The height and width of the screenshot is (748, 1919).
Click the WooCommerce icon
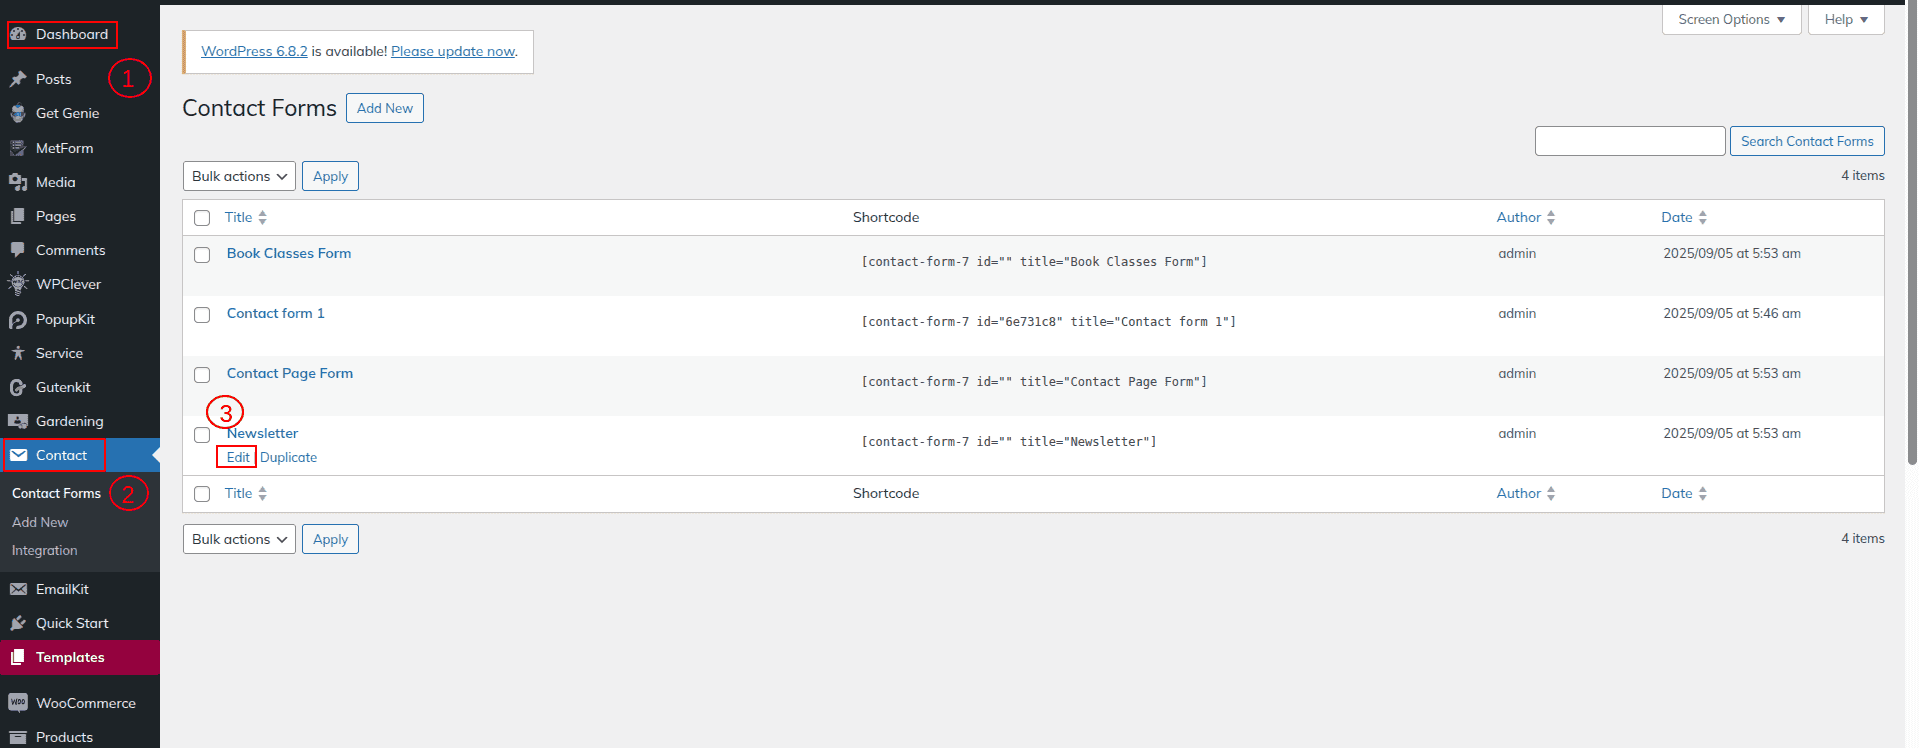coord(18,703)
